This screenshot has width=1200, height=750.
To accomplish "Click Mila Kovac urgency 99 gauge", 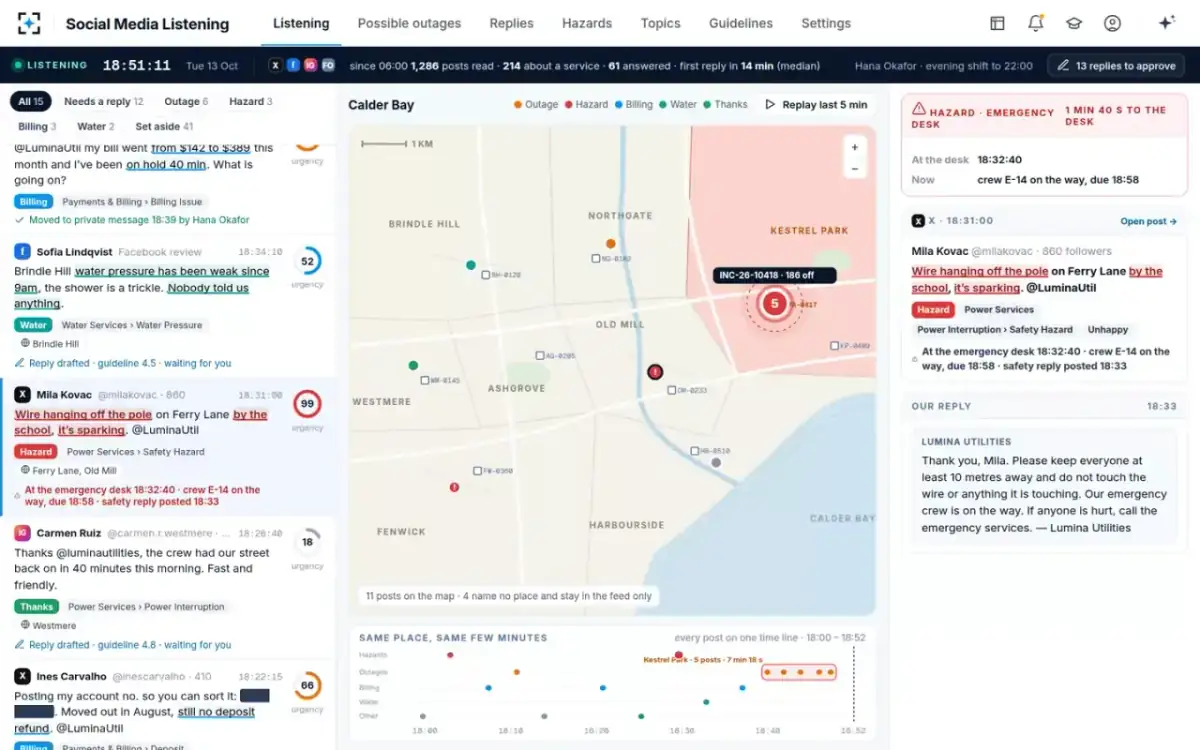I will (x=307, y=404).
